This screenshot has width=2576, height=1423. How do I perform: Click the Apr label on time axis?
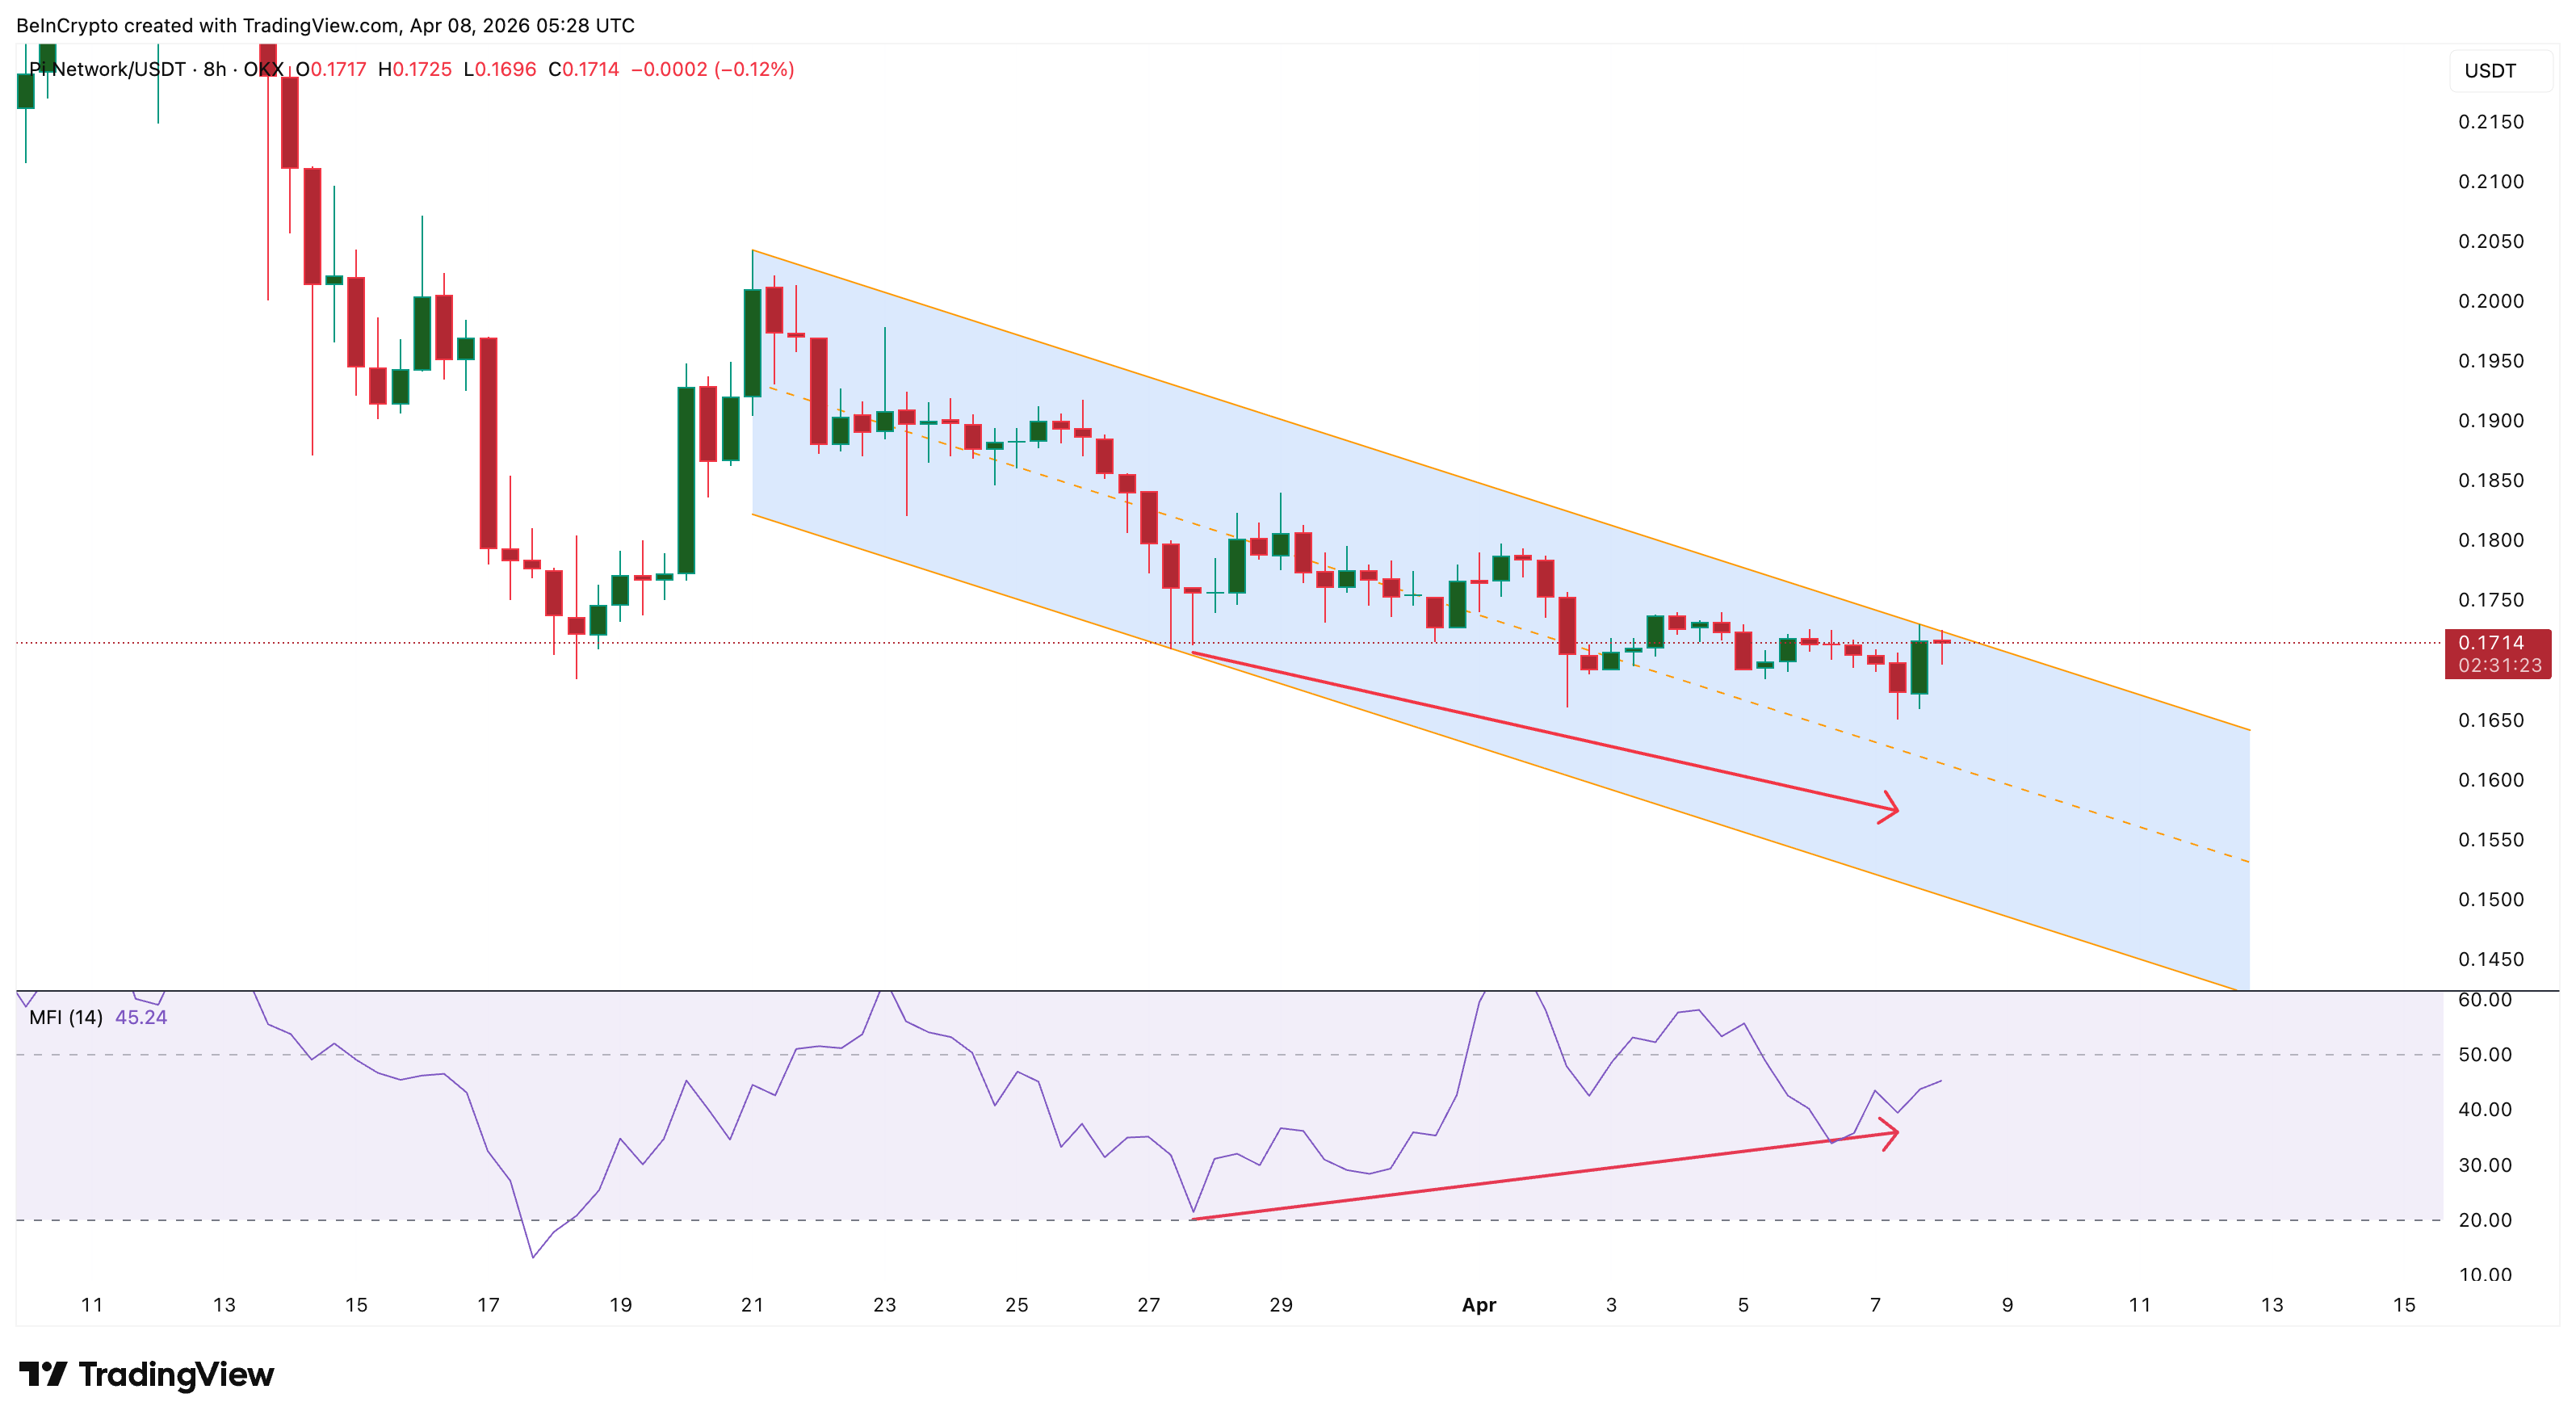click(x=1478, y=1304)
